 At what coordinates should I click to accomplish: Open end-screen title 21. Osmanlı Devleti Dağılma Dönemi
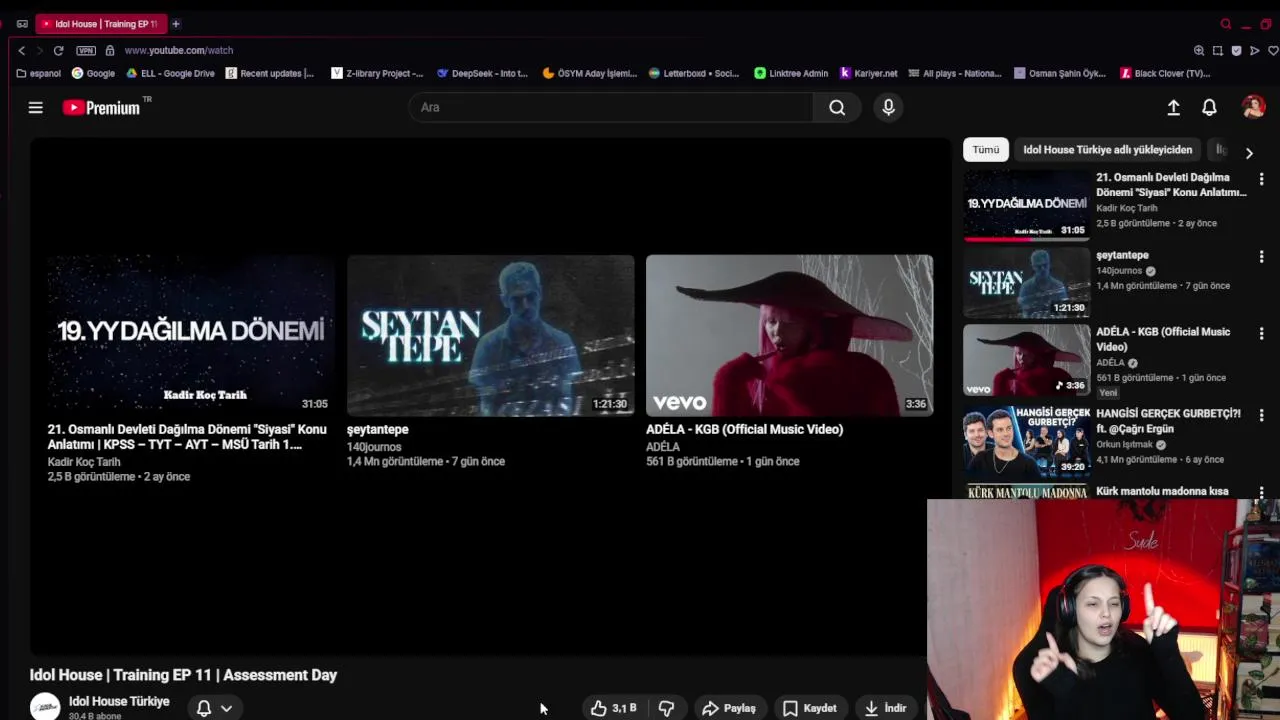click(187, 437)
